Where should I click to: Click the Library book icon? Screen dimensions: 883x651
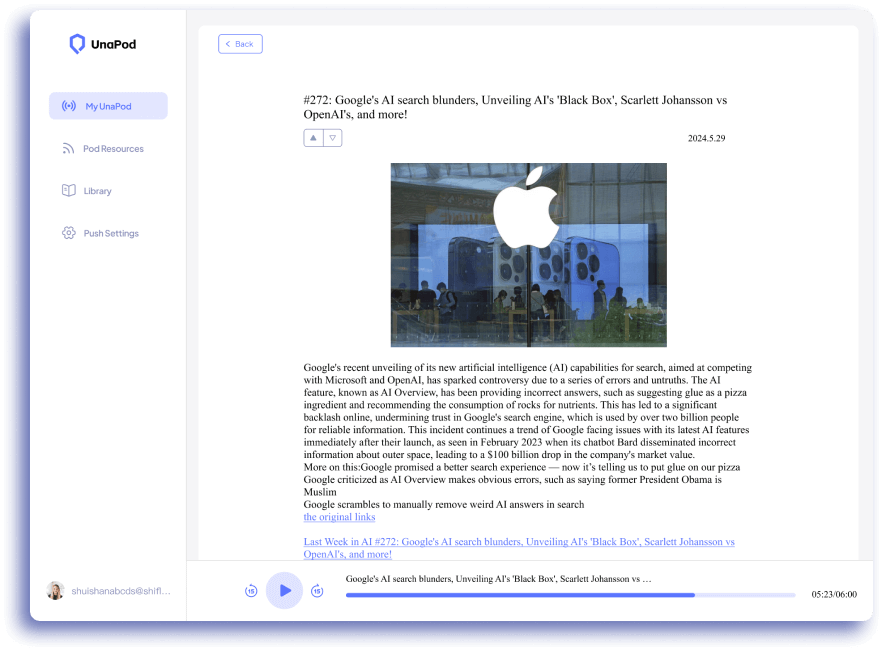(69, 190)
